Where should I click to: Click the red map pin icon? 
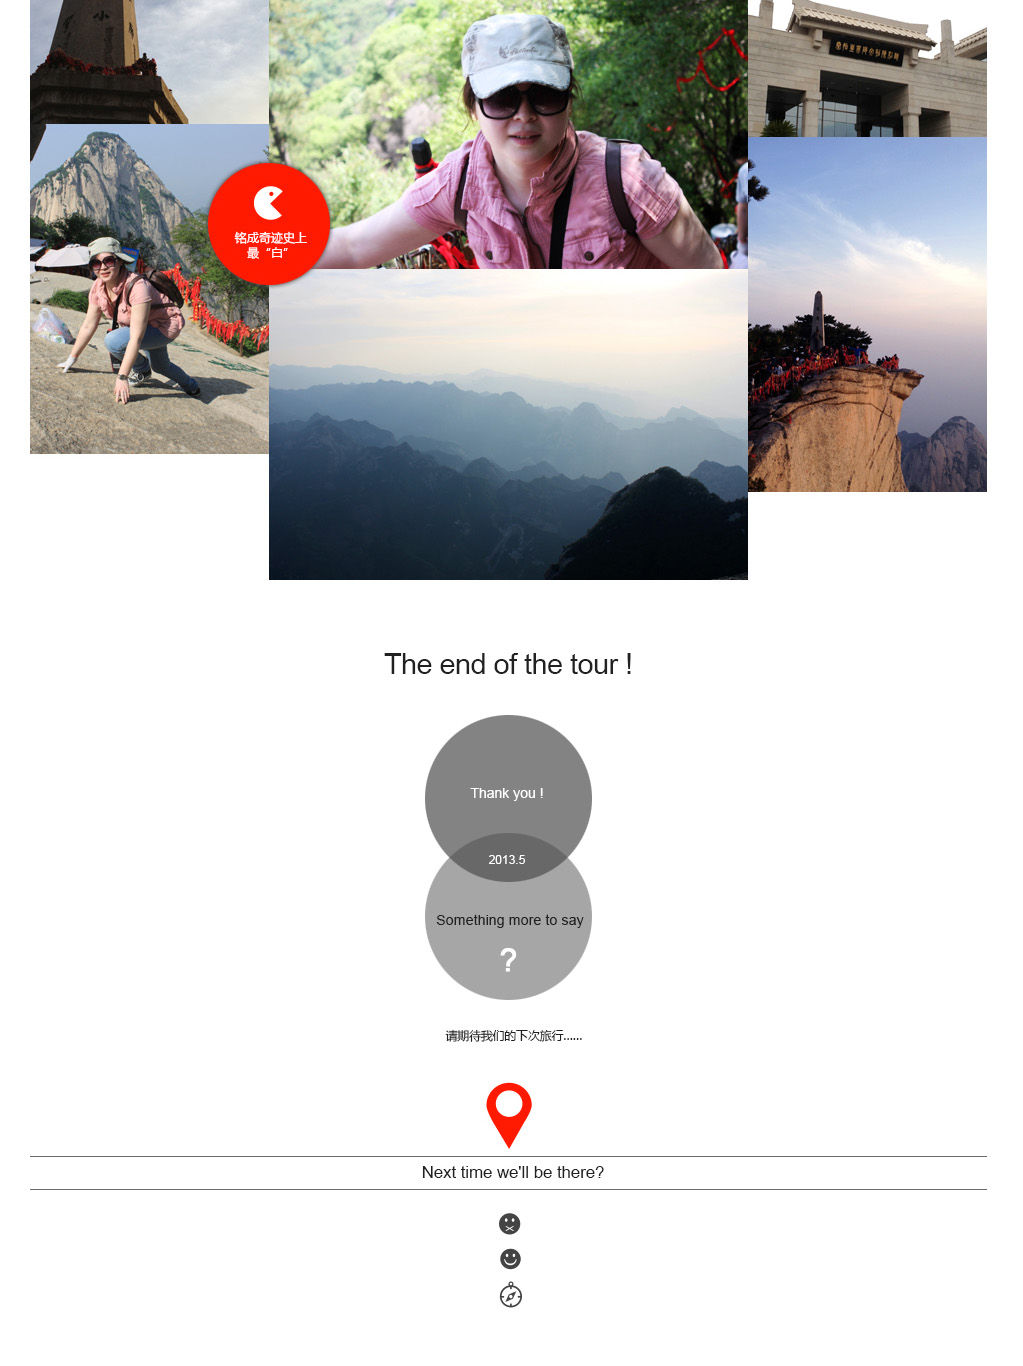click(x=508, y=1114)
